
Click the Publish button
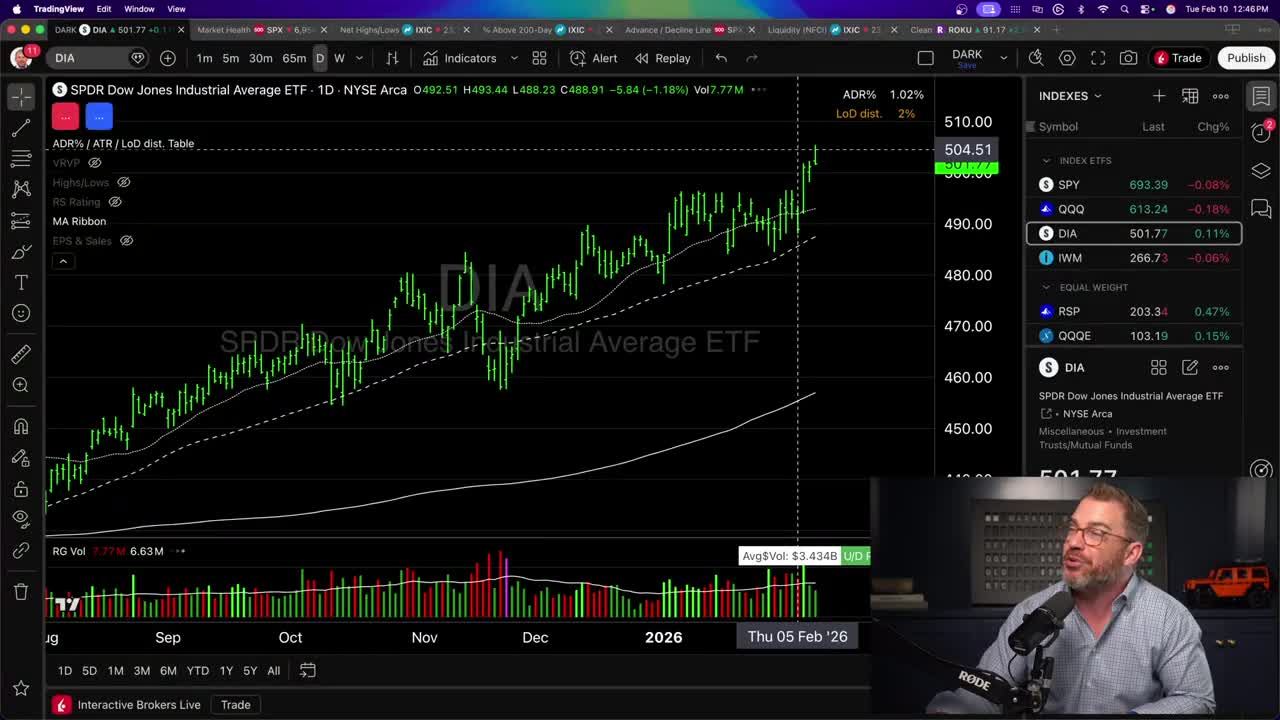tap(1245, 58)
